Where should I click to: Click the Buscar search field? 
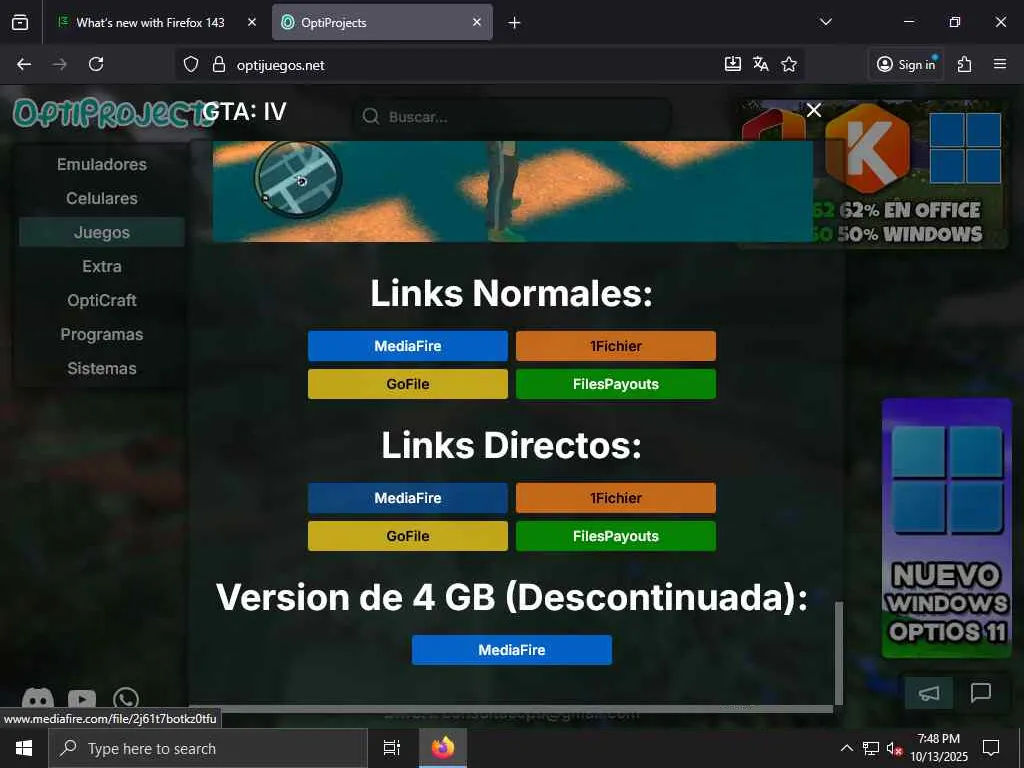(513, 117)
